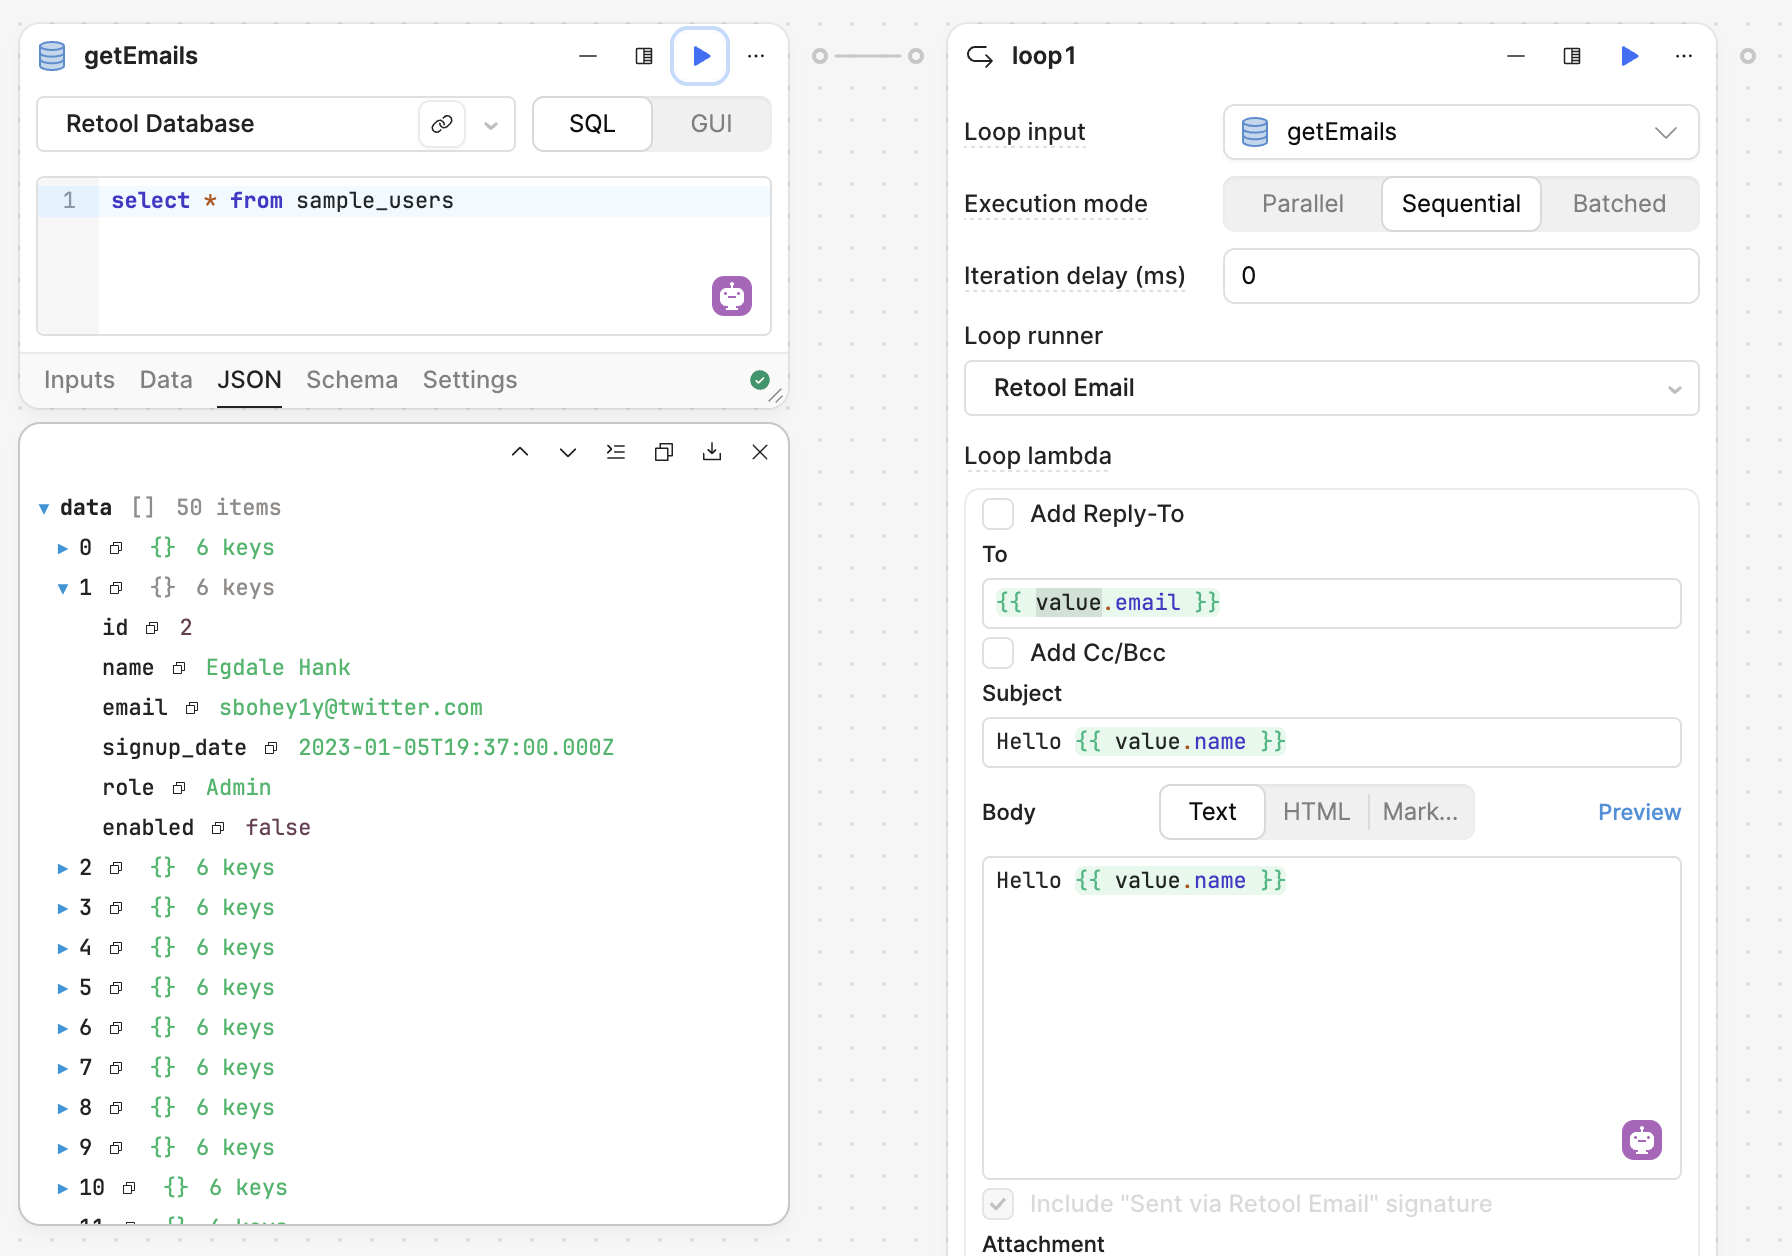The width and height of the screenshot is (1792, 1256).
Task: Expand item 0 in the data tree
Action: pos(62,548)
